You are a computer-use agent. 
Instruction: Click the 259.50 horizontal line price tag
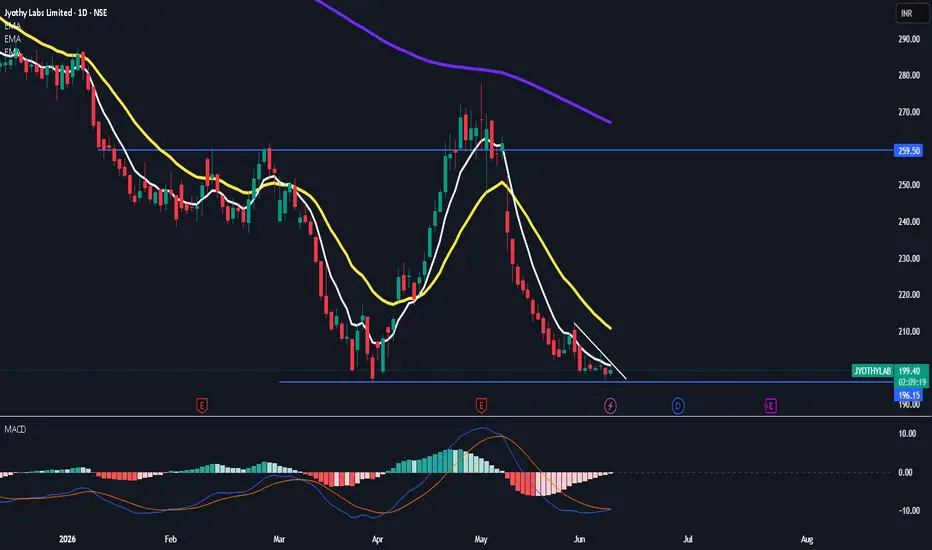pos(908,151)
